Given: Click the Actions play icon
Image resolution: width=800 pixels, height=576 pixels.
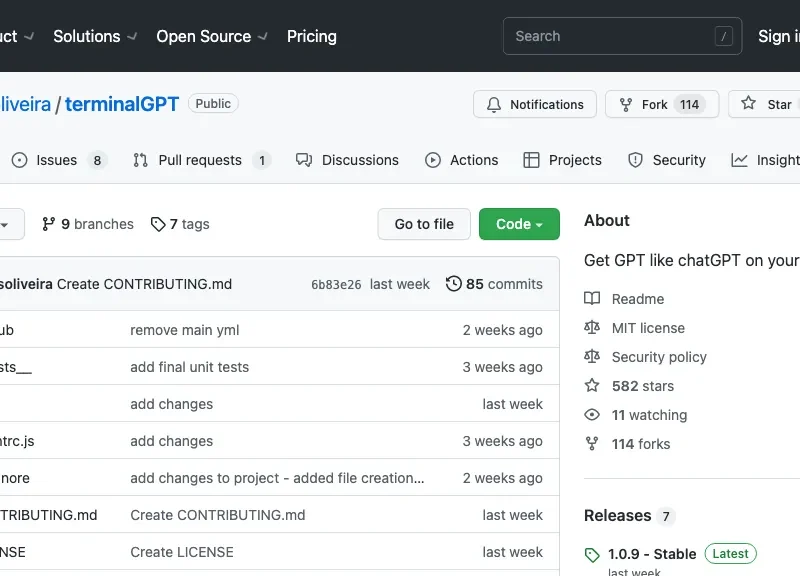Looking at the screenshot, I should (x=433, y=160).
